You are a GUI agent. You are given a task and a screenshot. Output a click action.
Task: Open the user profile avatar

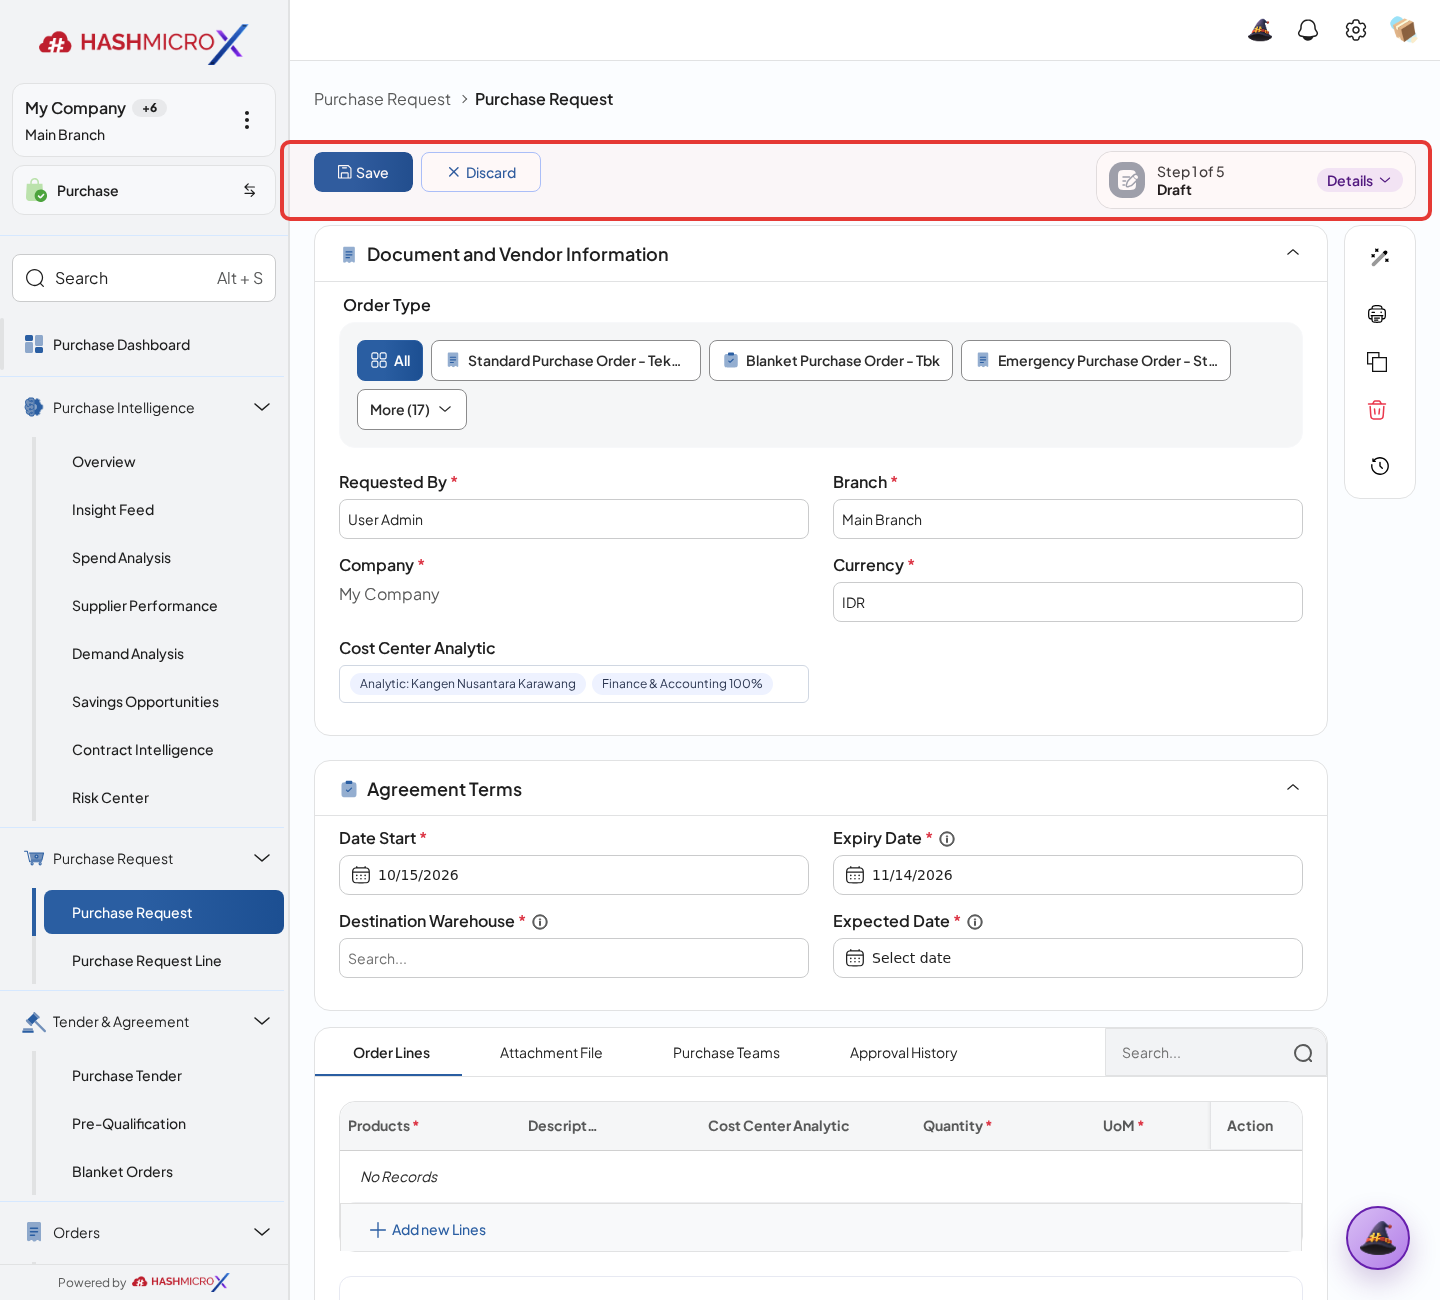(x=1404, y=30)
